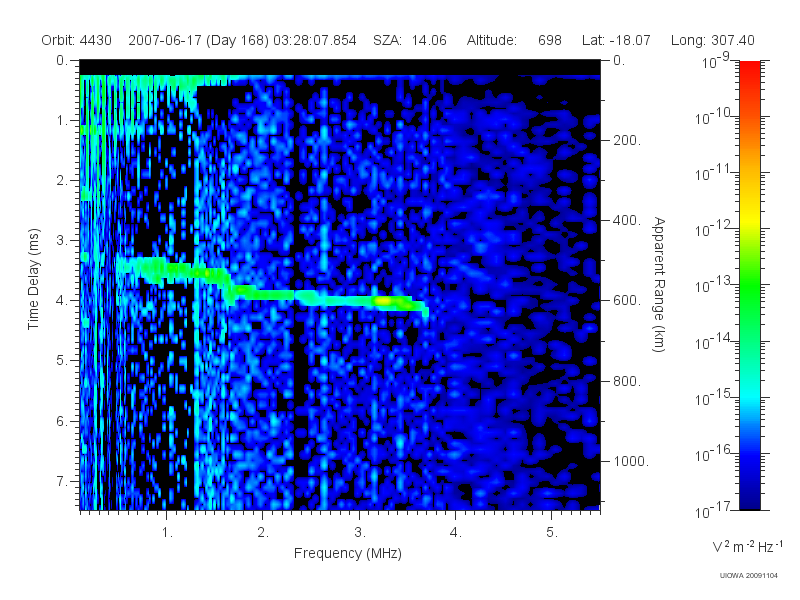Select the date 2007-06-17 (Day 168) text

[x=198, y=40]
